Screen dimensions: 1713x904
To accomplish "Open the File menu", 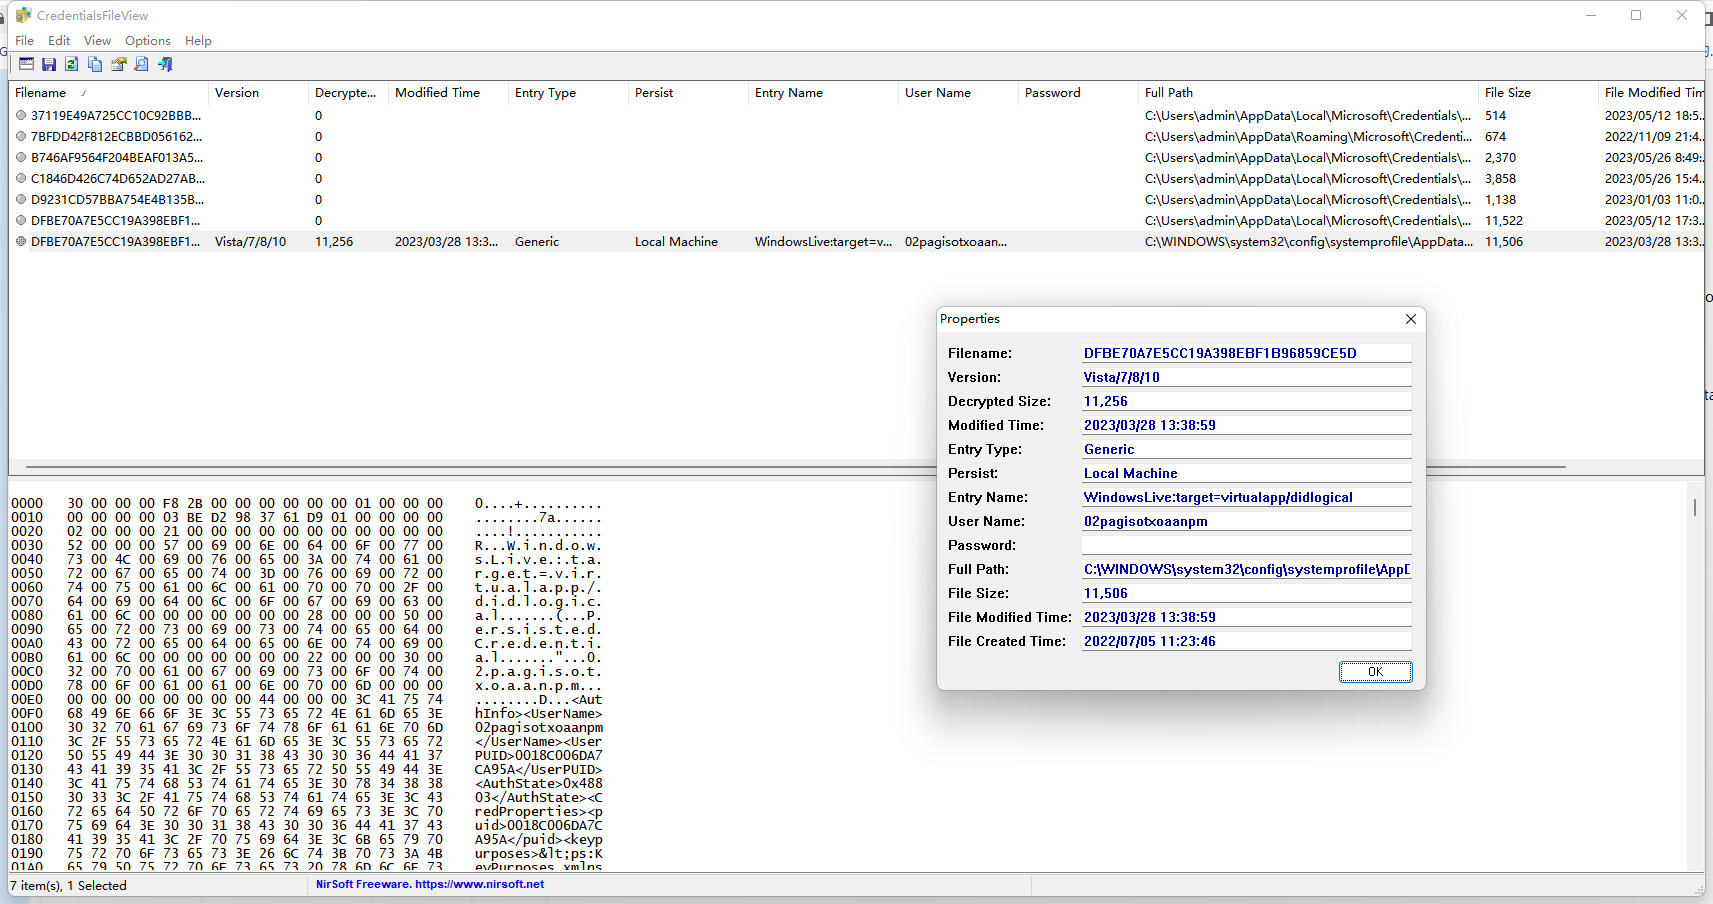I will pos(25,41).
